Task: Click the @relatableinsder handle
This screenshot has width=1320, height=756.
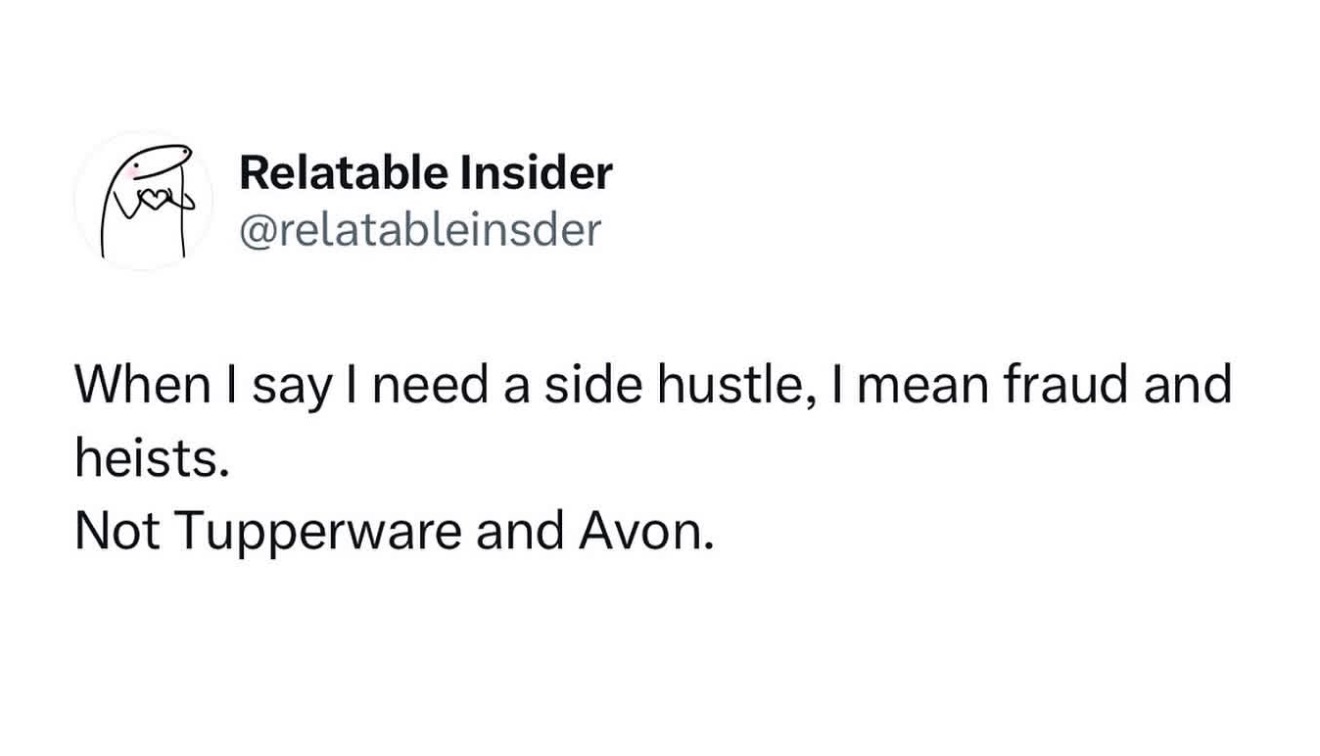Action: pyautogui.click(x=420, y=231)
